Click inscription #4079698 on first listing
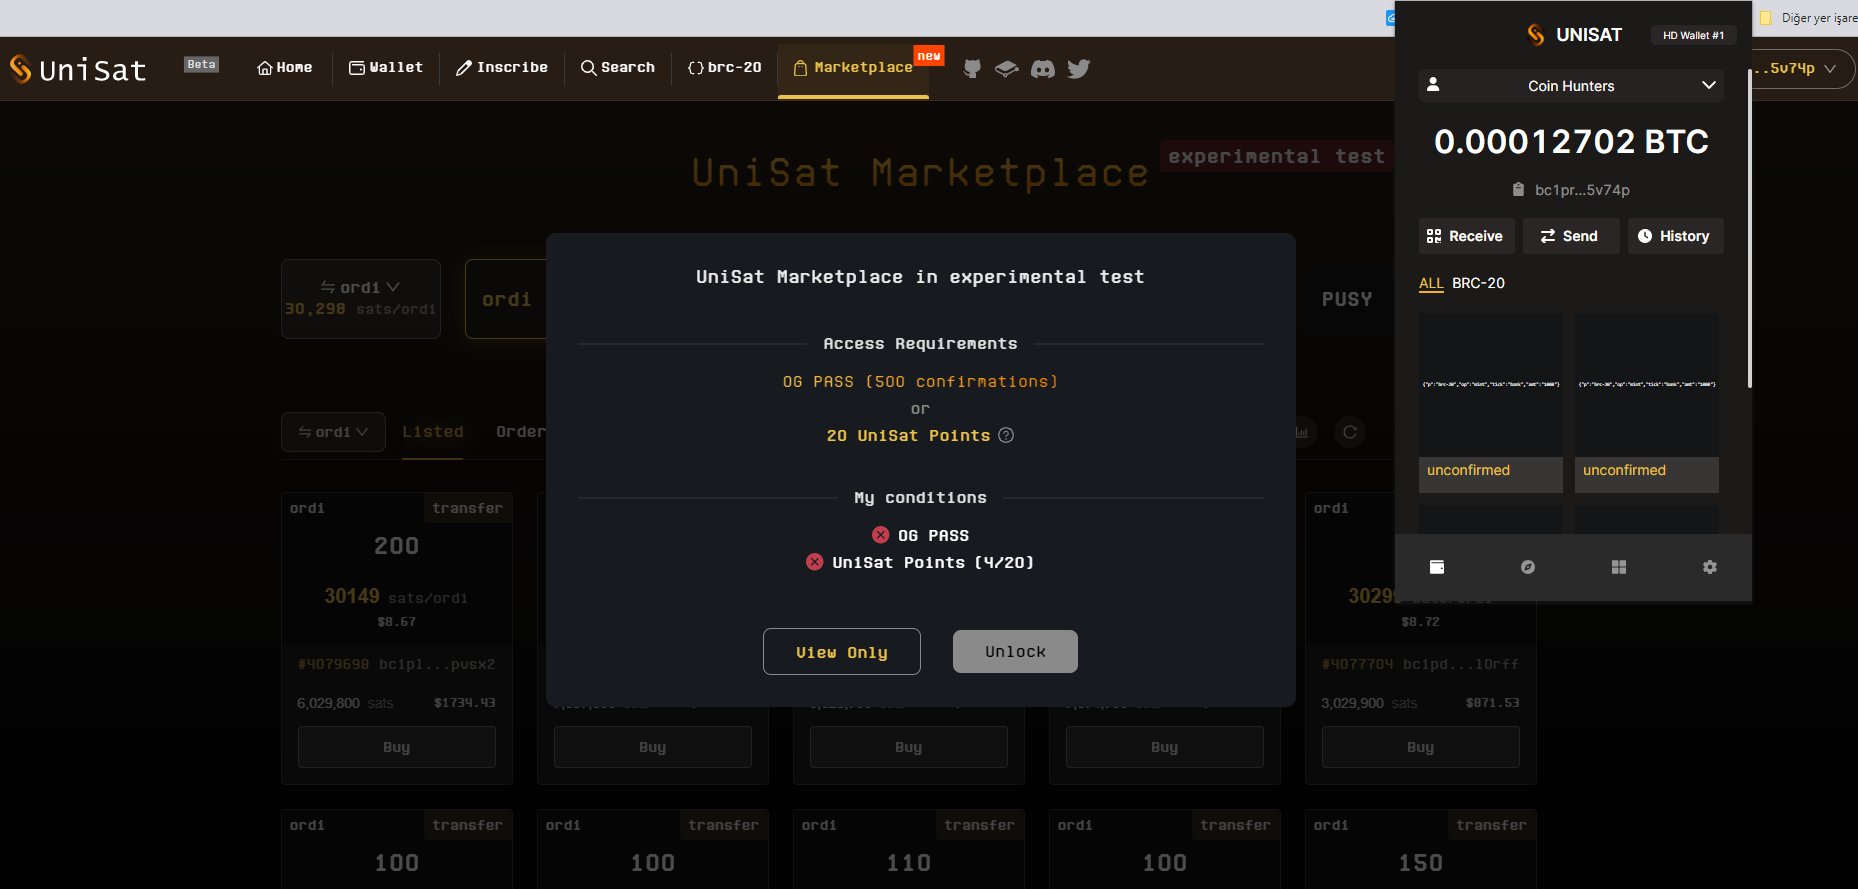Screen dimensions: 1858x889 coord(333,664)
